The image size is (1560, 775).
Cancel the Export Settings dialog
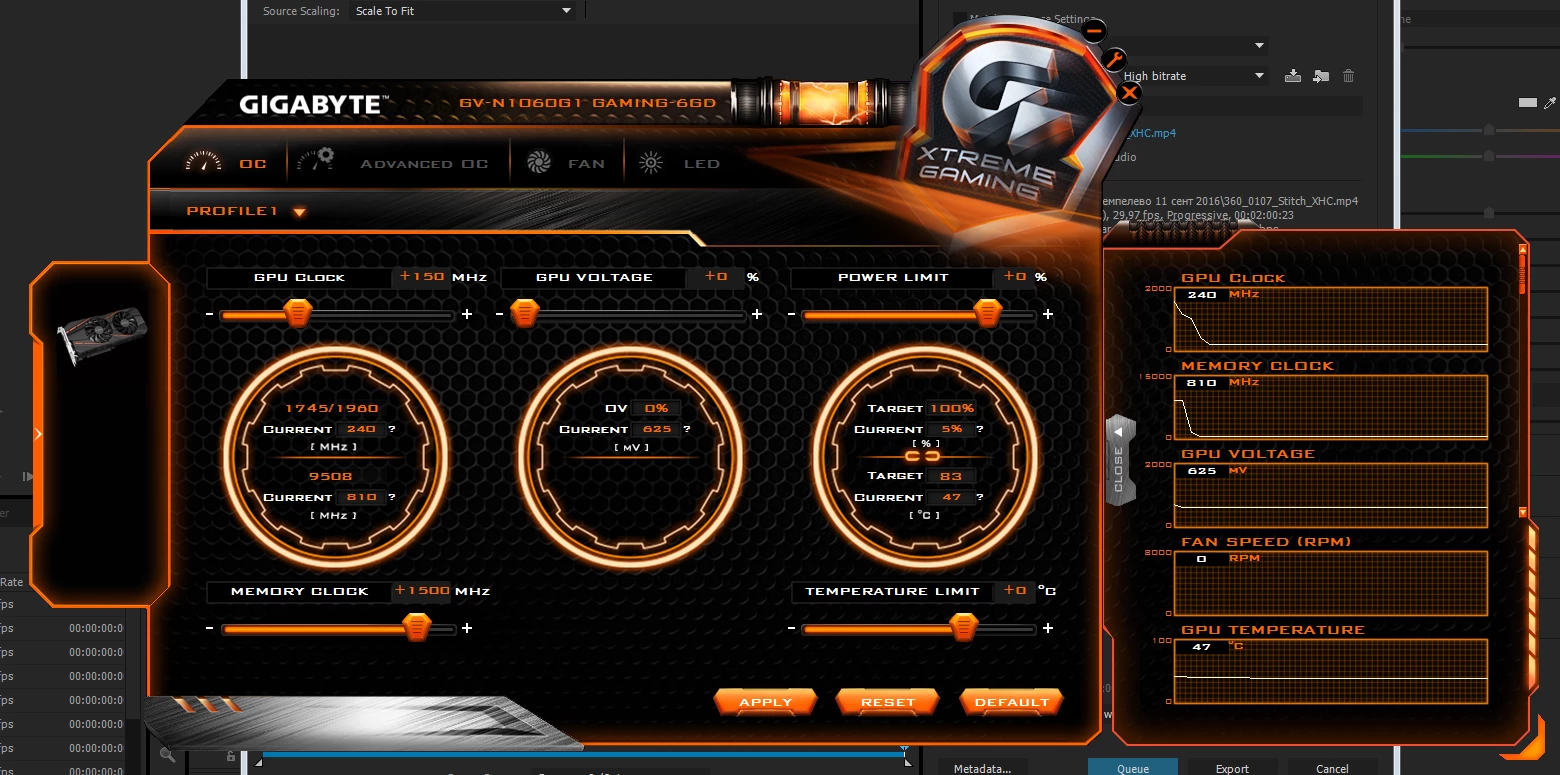pyautogui.click(x=1332, y=768)
